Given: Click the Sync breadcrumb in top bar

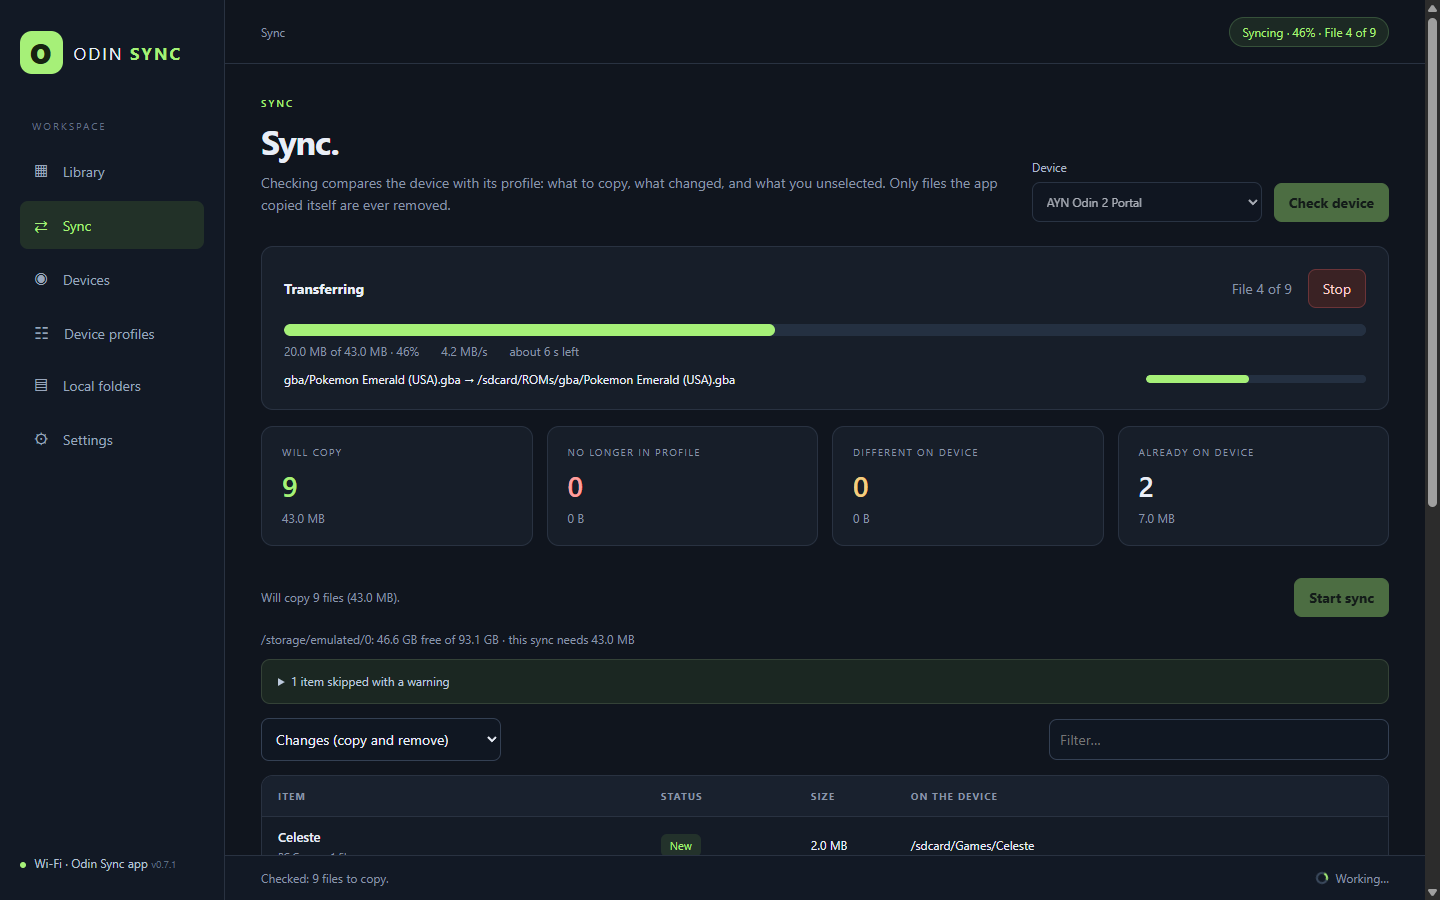Looking at the screenshot, I should pos(273,33).
